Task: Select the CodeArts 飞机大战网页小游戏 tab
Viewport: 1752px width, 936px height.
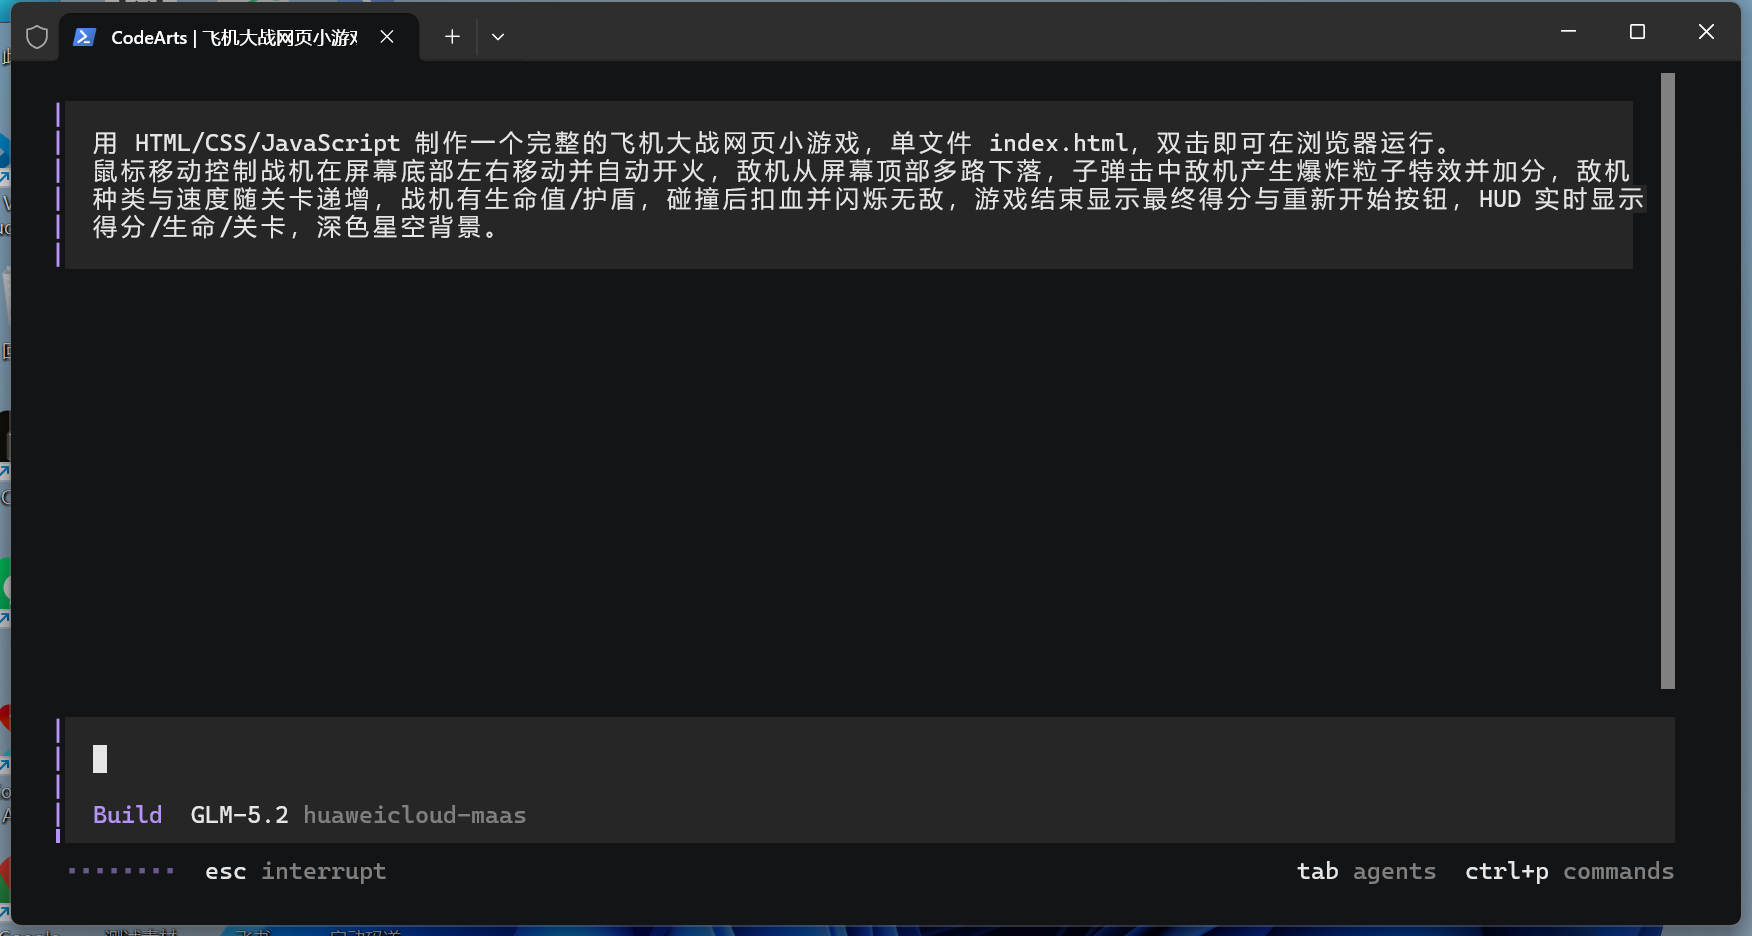Action: (239, 37)
